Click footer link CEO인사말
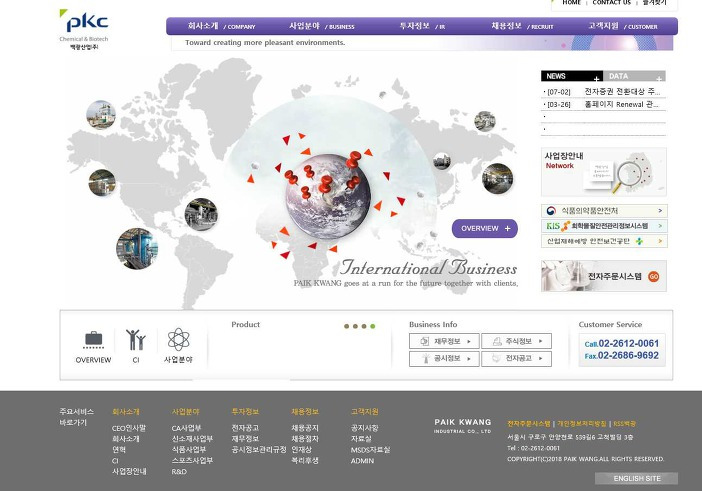The image size is (702, 491). [x=129, y=428]
